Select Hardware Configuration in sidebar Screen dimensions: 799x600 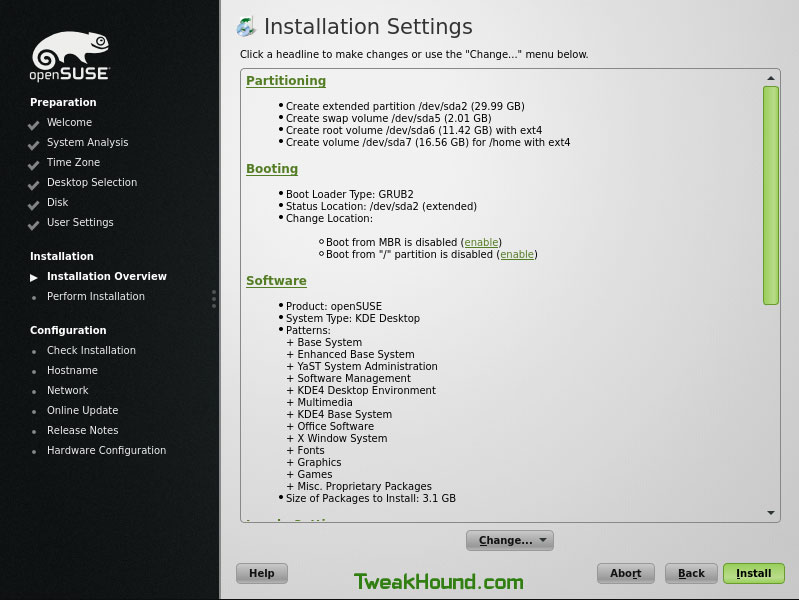point(106,451)
